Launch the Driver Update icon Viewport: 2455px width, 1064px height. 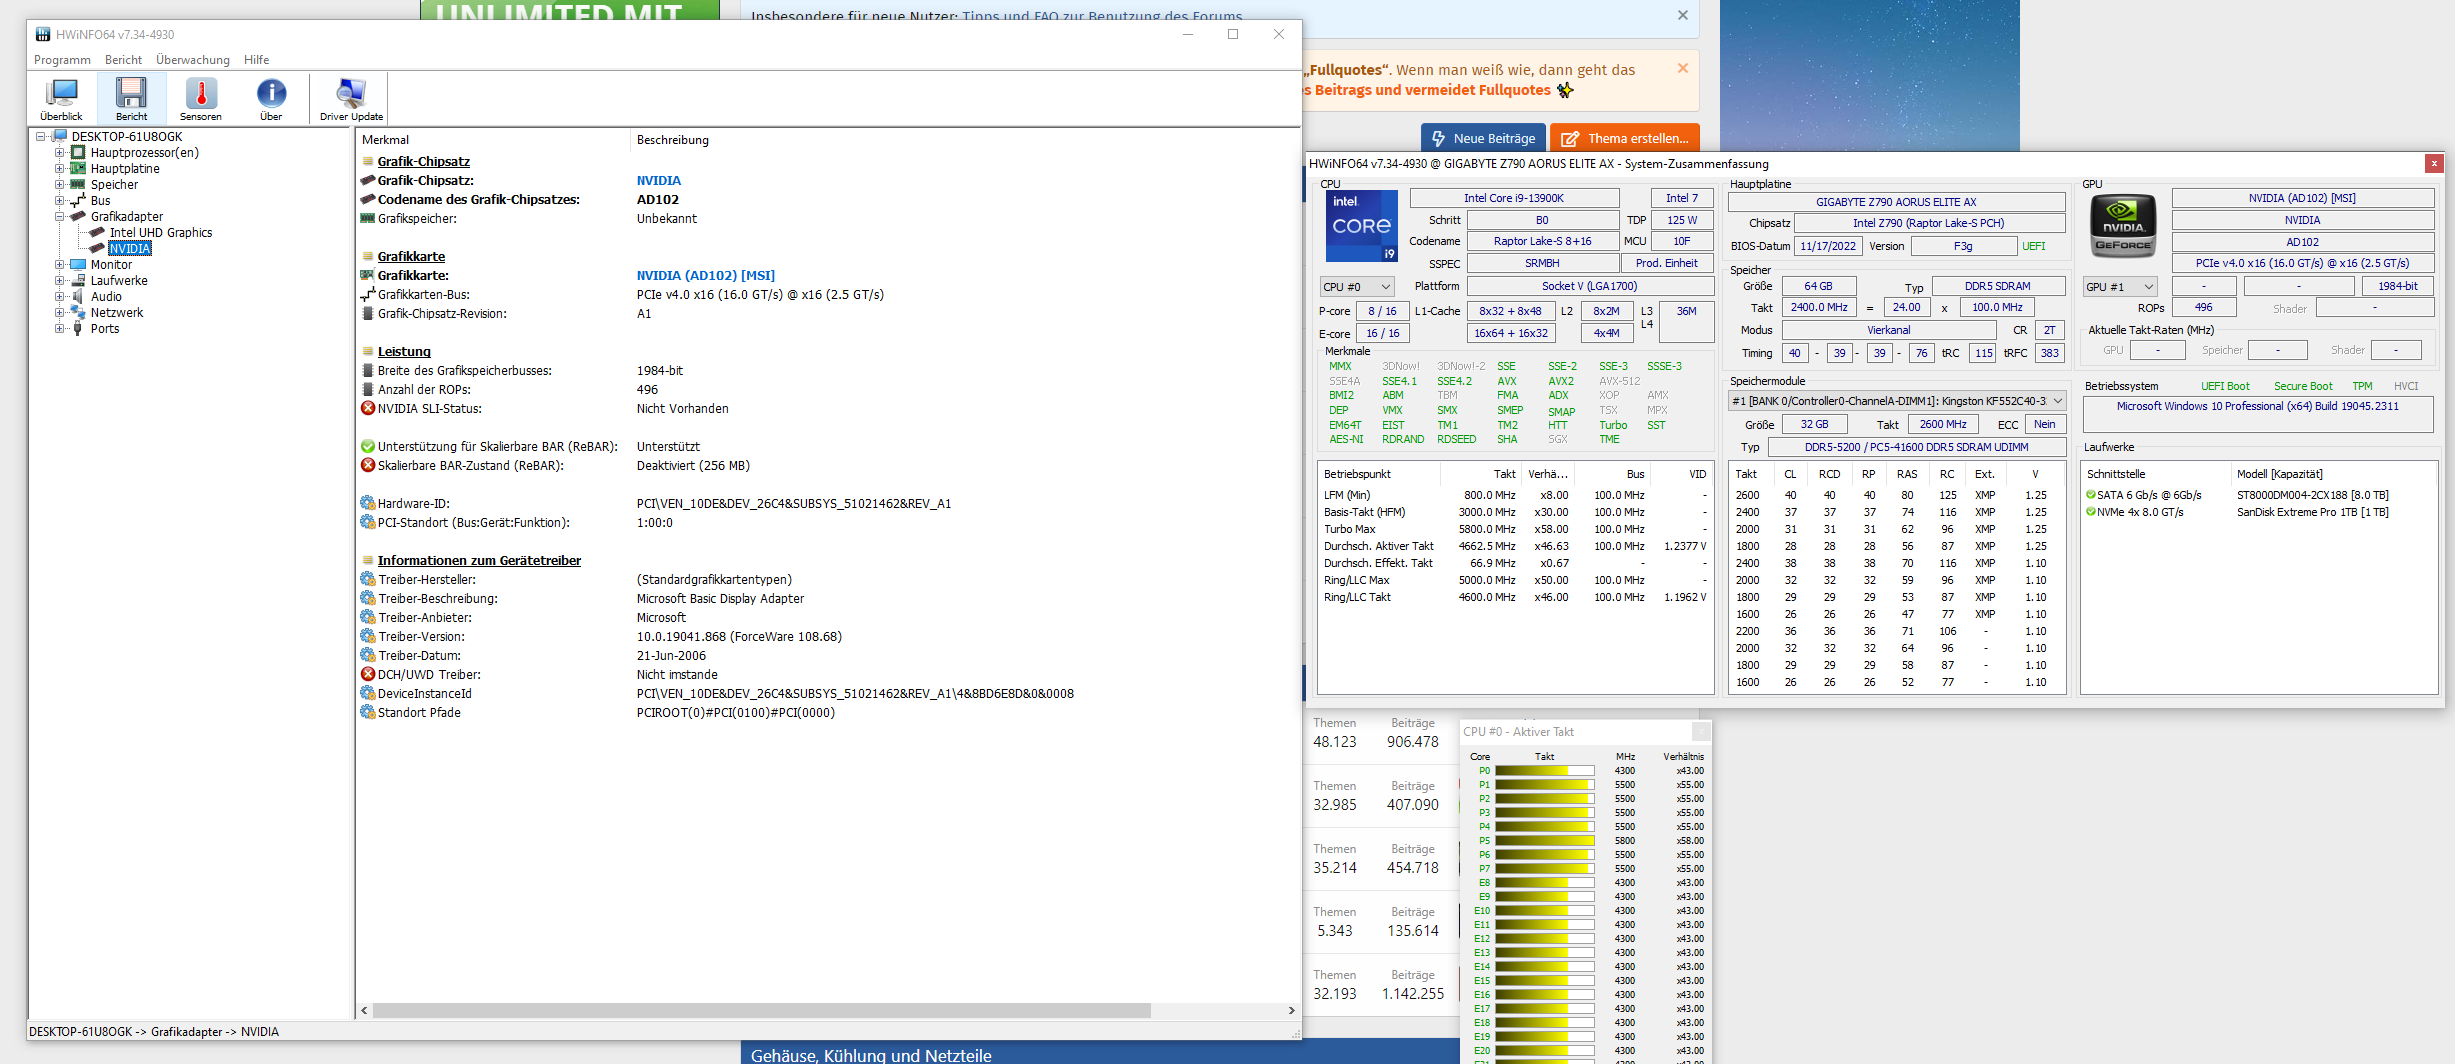[x=351, y=99]
